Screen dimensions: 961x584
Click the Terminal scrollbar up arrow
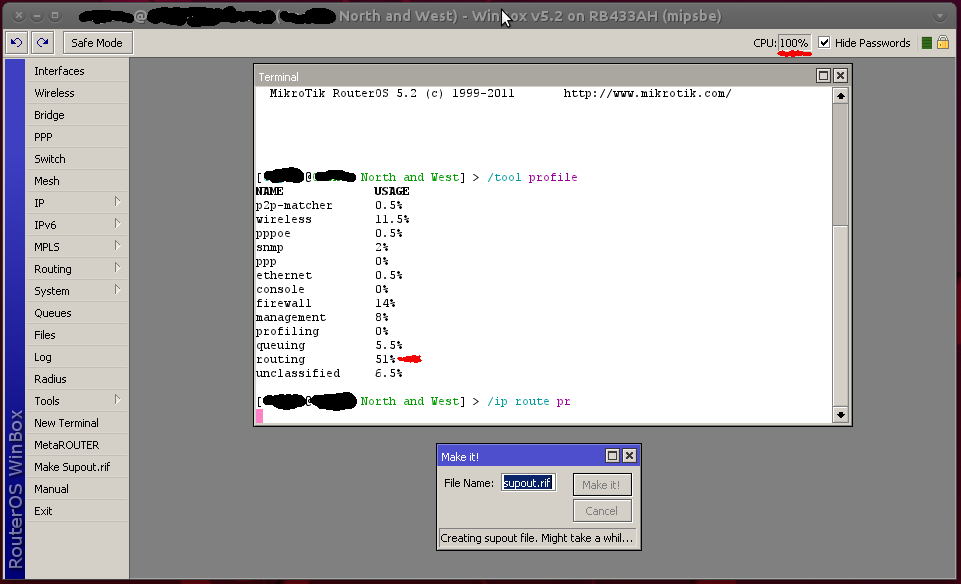click(x=840, y=96)
